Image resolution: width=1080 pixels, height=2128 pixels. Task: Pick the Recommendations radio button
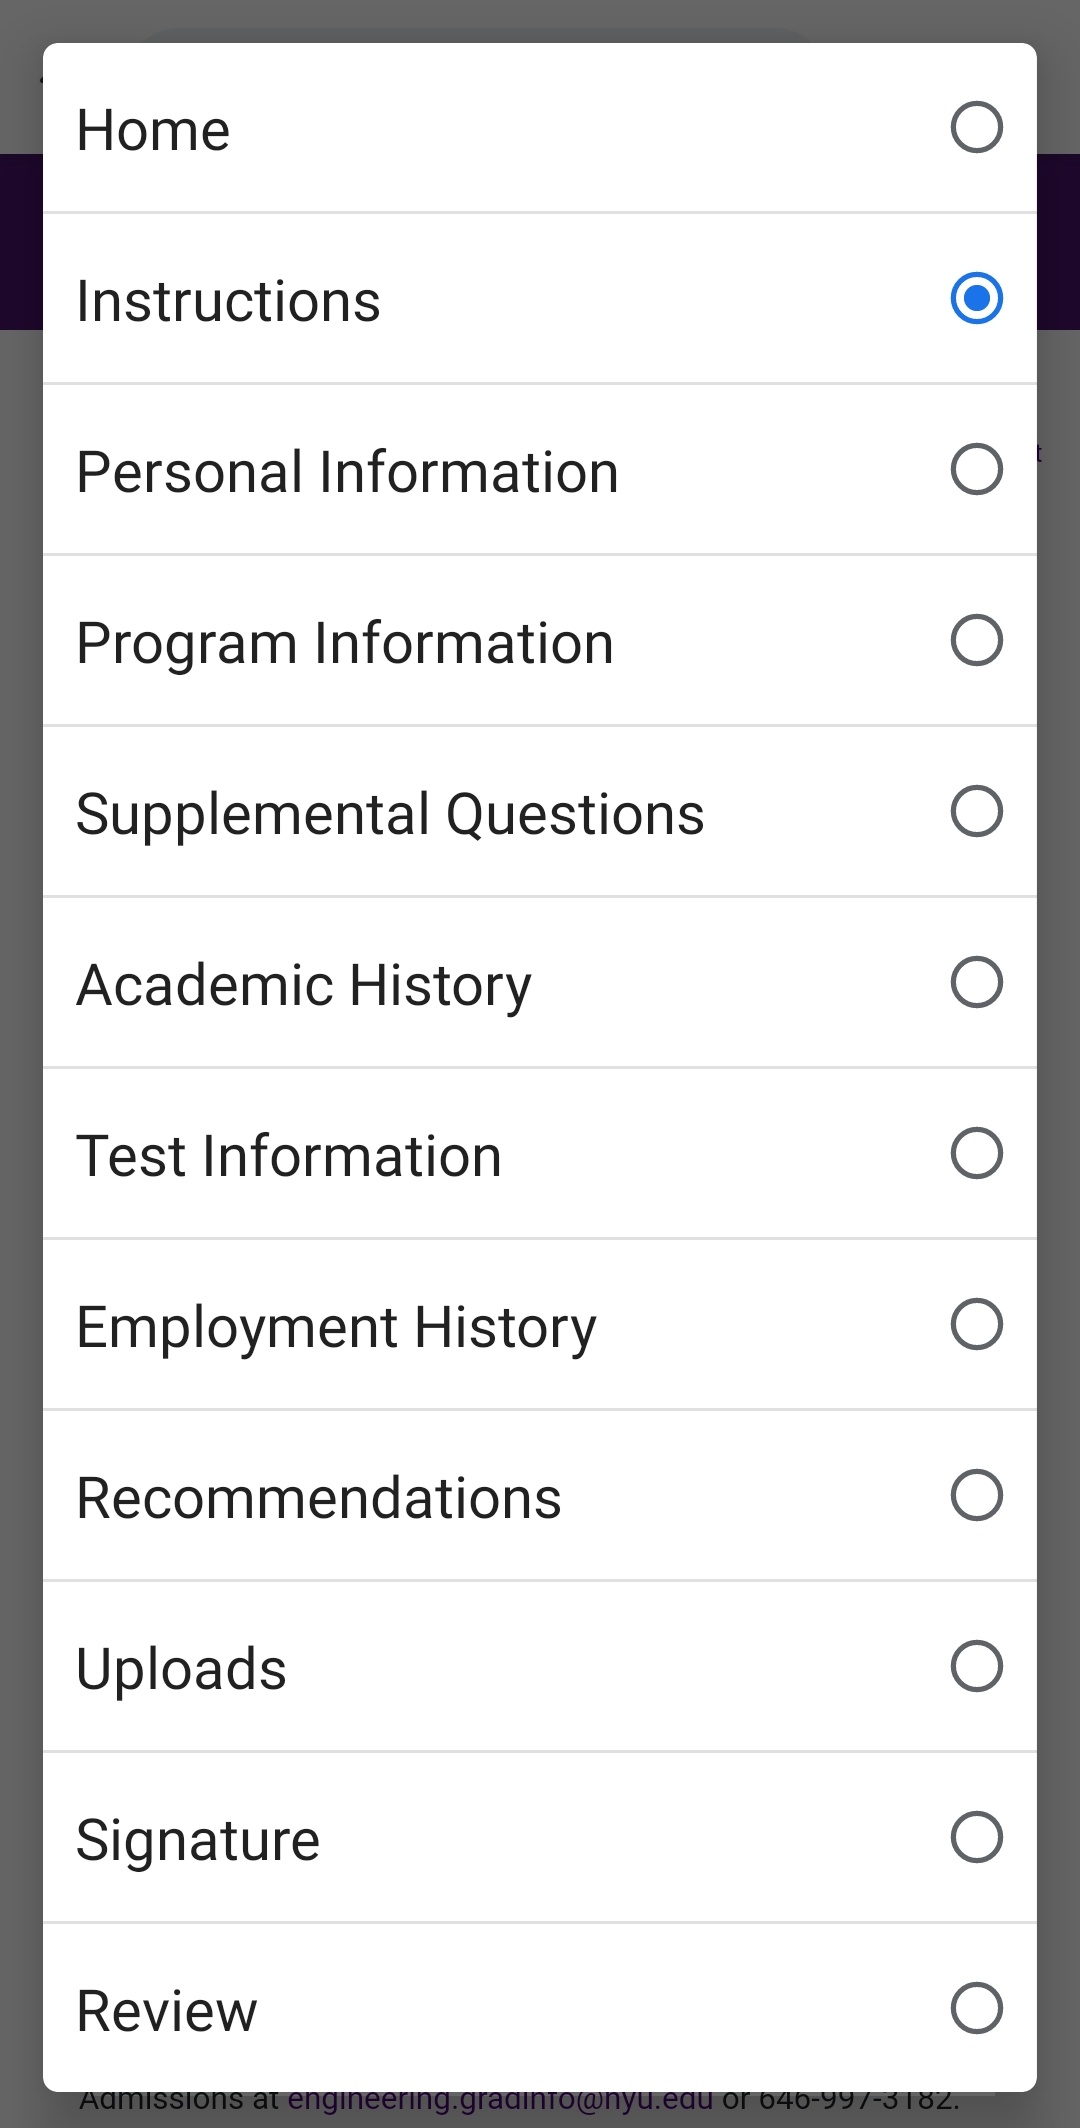click(976, 1496)
